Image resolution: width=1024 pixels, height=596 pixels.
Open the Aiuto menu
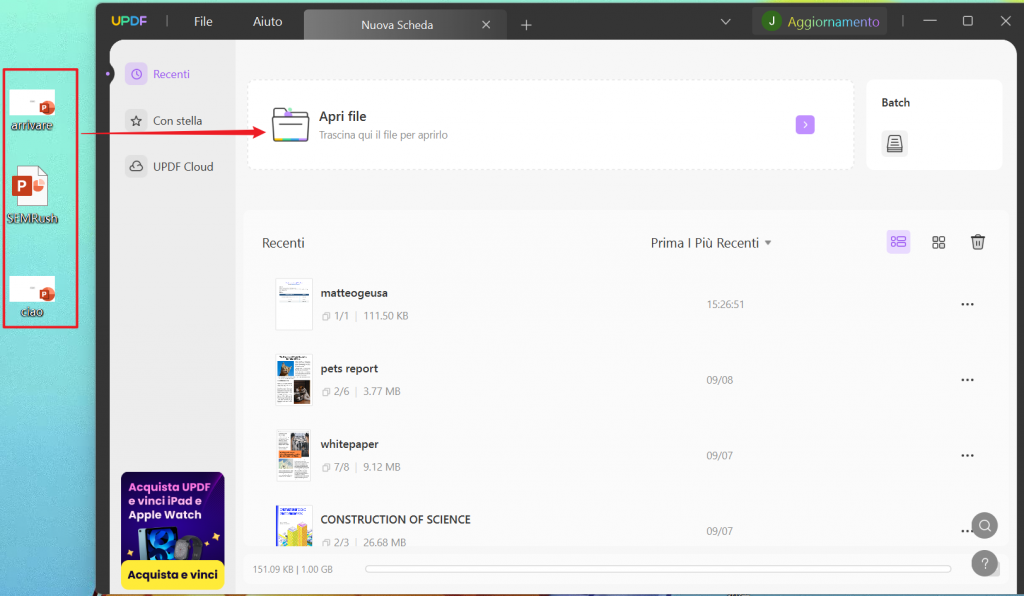[266, 21]
